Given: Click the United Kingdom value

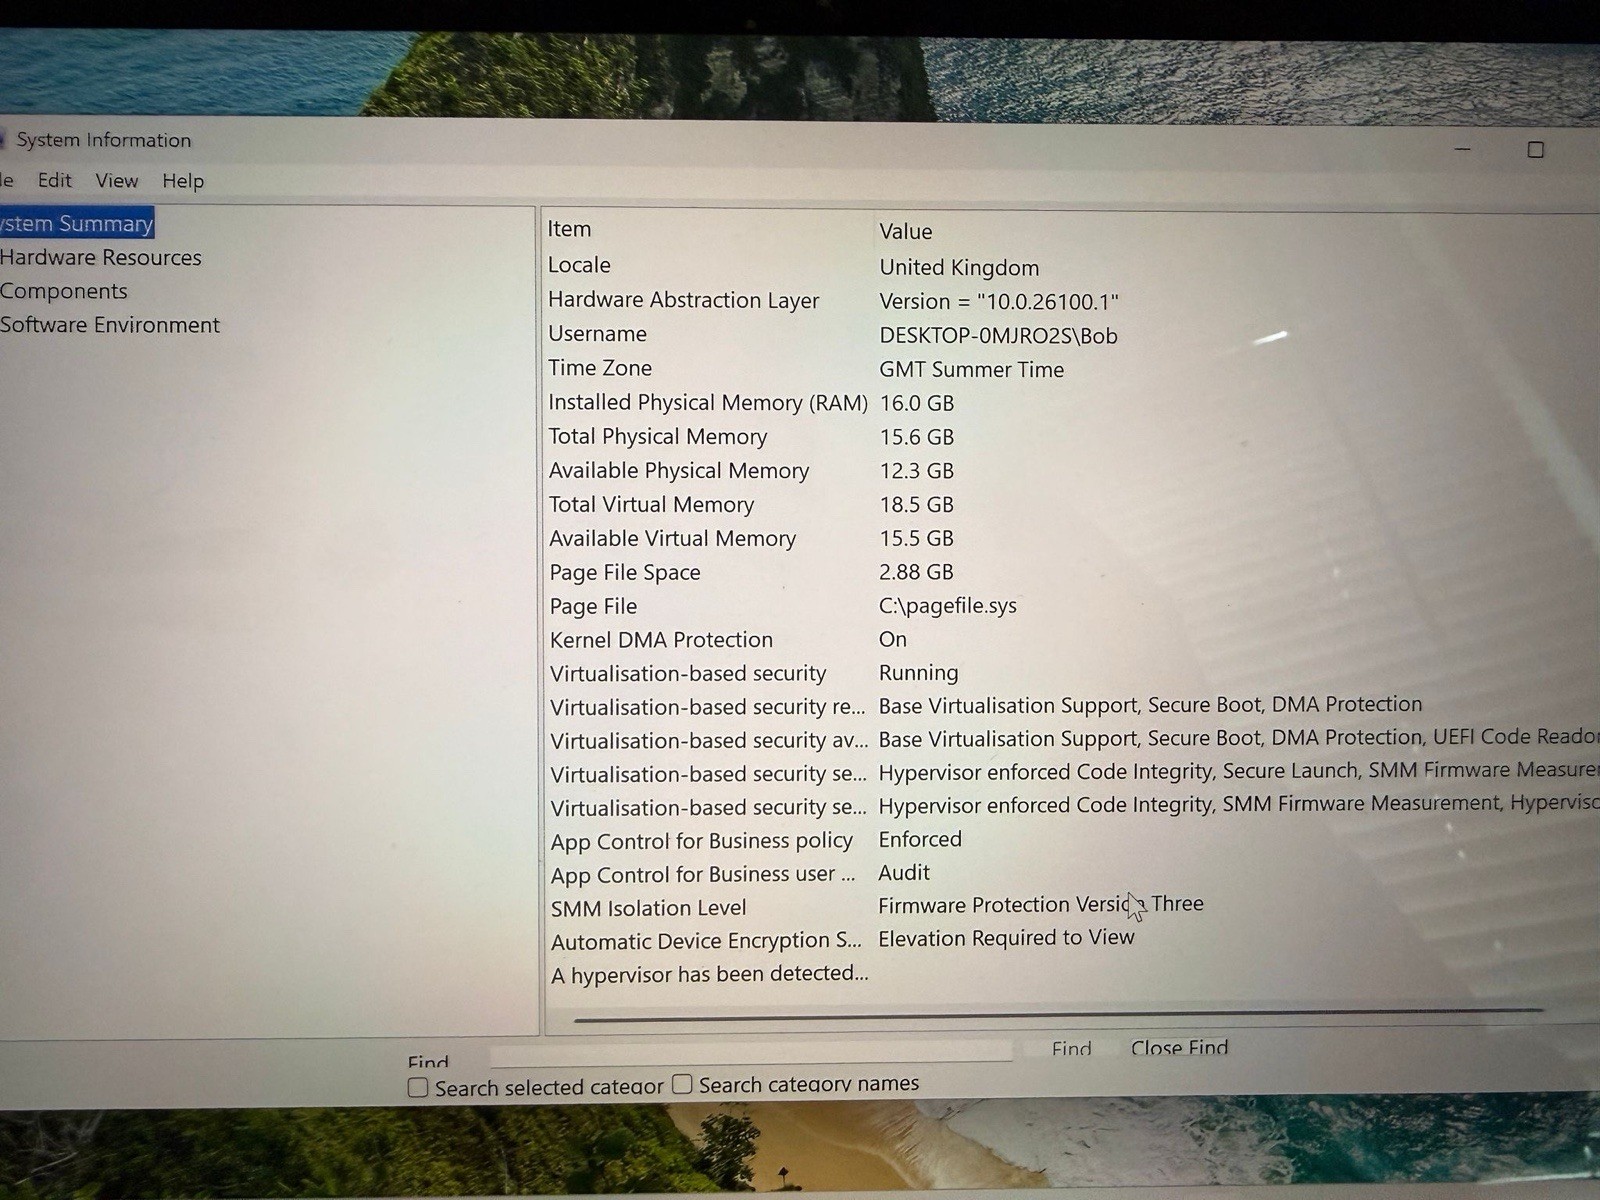Looking at the screenshot, I should [x=959, y=267].
